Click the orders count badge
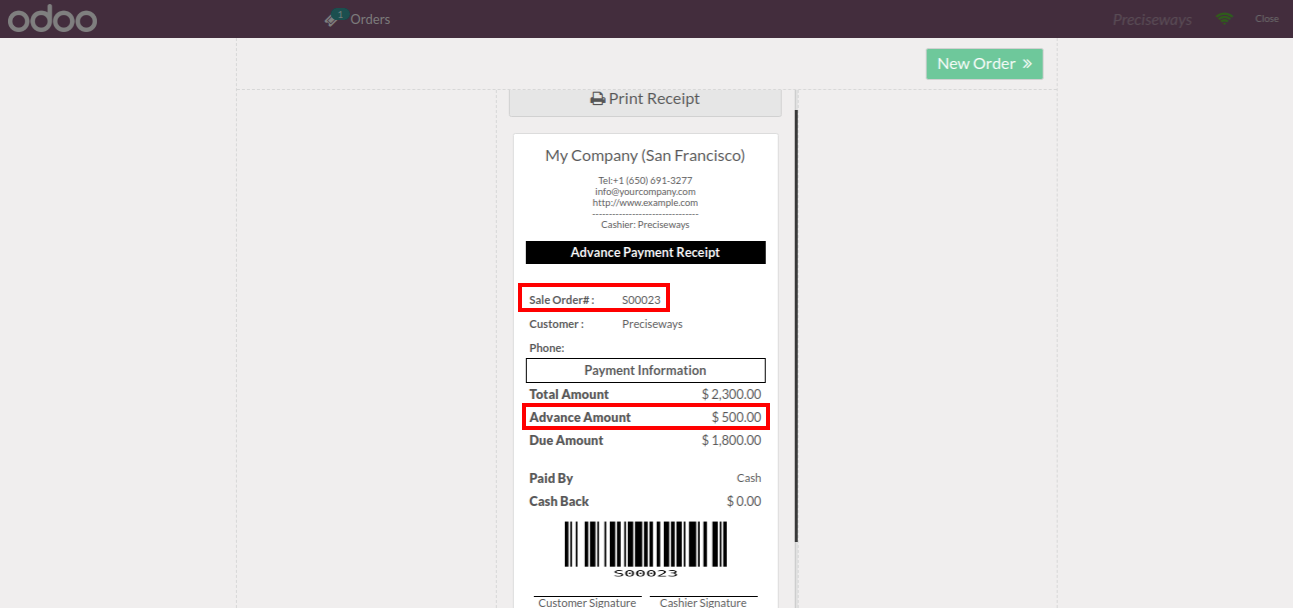Screen dimensions: 1293x608 341,14
